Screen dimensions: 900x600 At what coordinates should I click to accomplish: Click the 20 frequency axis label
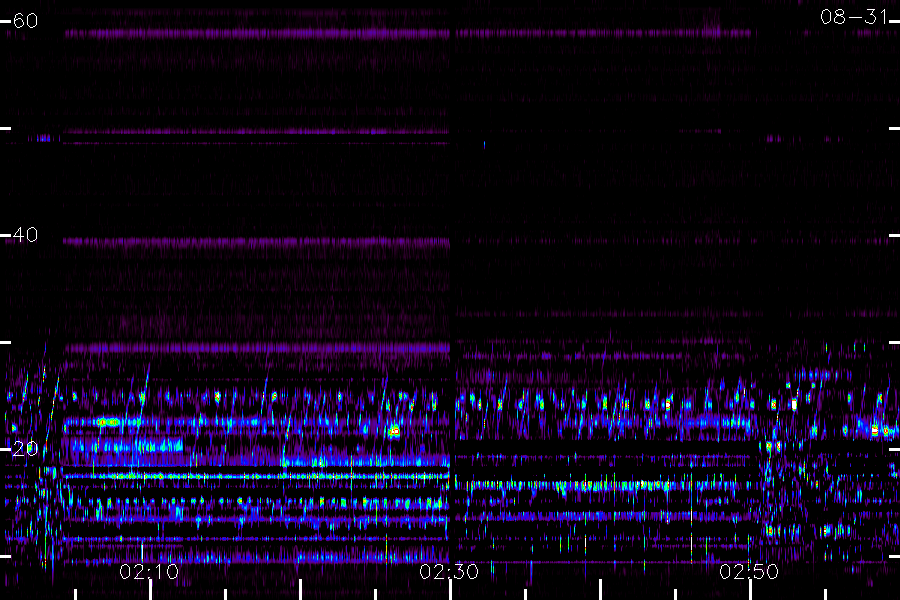[x=25, y=449]
